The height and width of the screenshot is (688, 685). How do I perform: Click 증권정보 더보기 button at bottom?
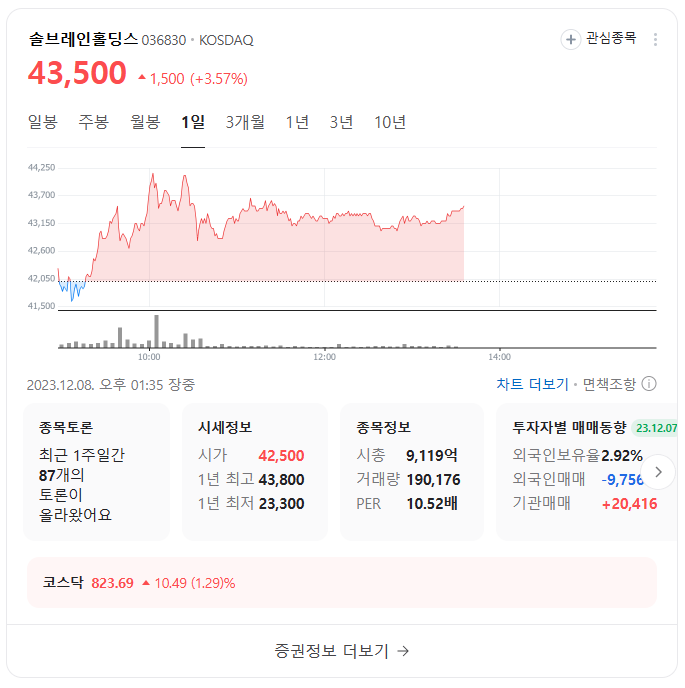click(342, 651)
